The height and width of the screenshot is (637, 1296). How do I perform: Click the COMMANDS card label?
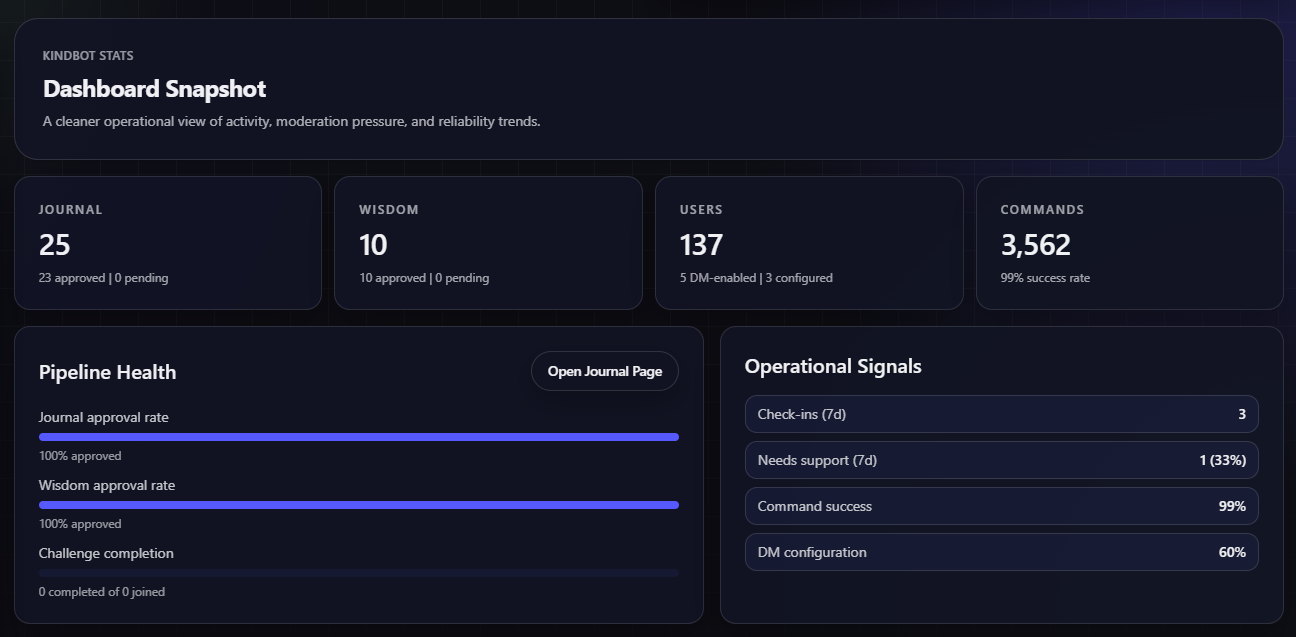1042,210
